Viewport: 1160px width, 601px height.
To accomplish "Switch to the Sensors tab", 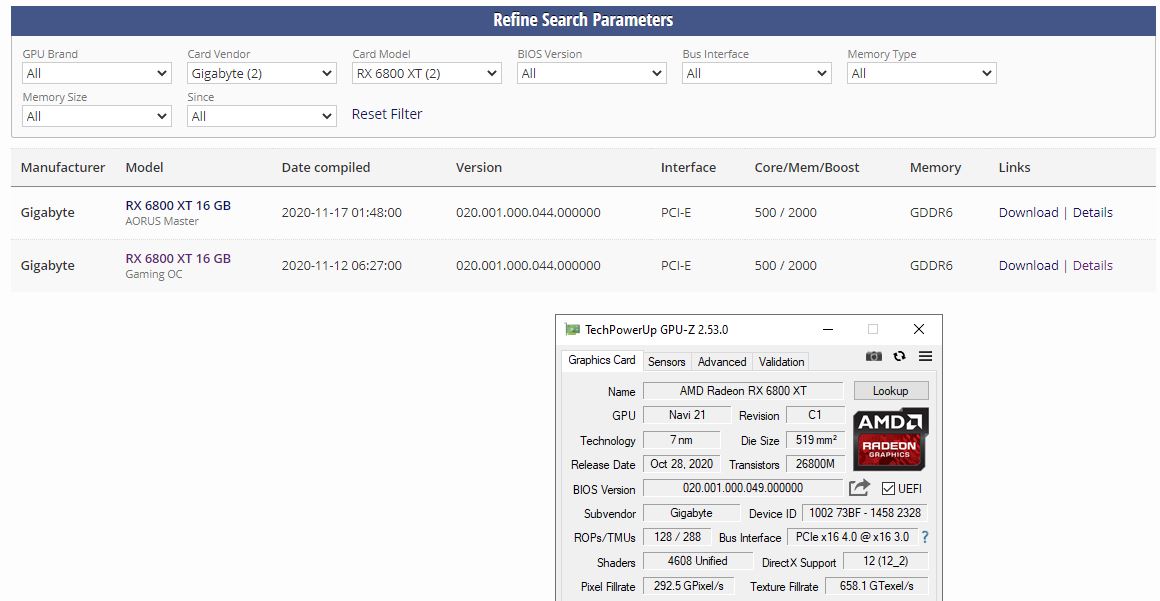I will [666, 362].
